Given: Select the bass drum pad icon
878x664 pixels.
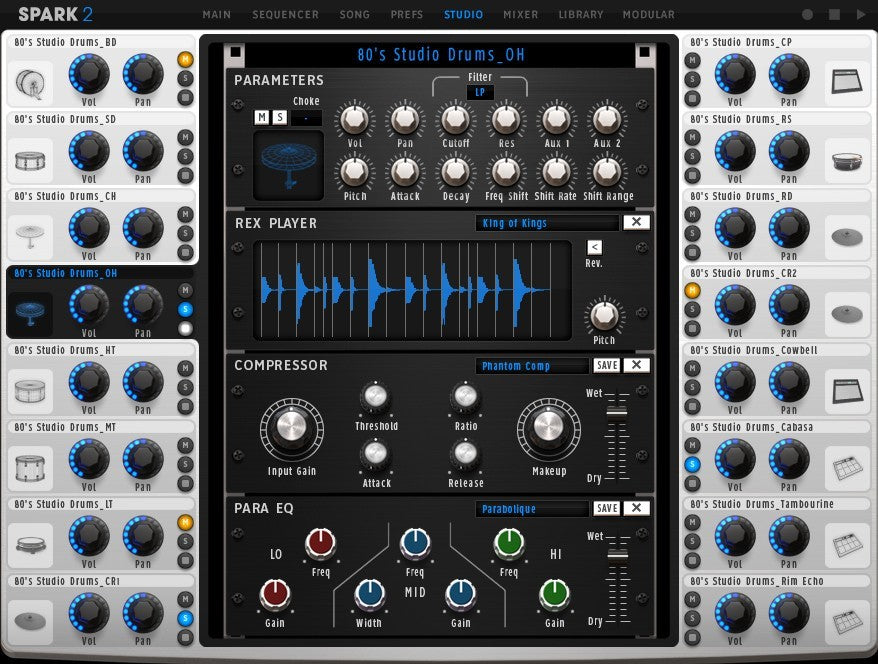Looking at the screenshot, I should coord(30,83).
